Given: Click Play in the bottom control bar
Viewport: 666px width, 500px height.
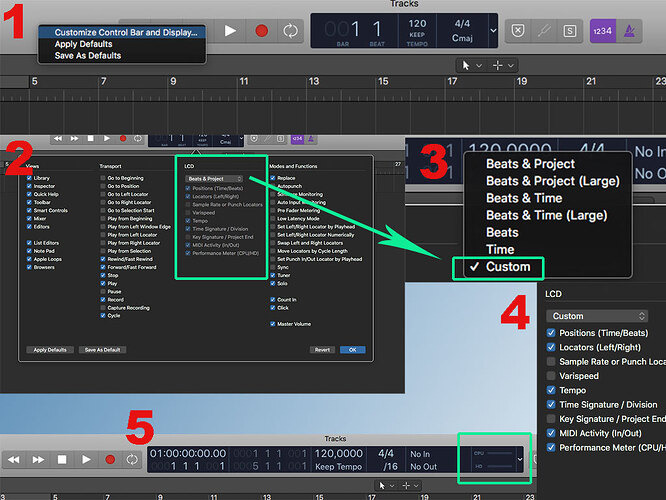Looking at the screenshot, I should [x=86, y=459].
